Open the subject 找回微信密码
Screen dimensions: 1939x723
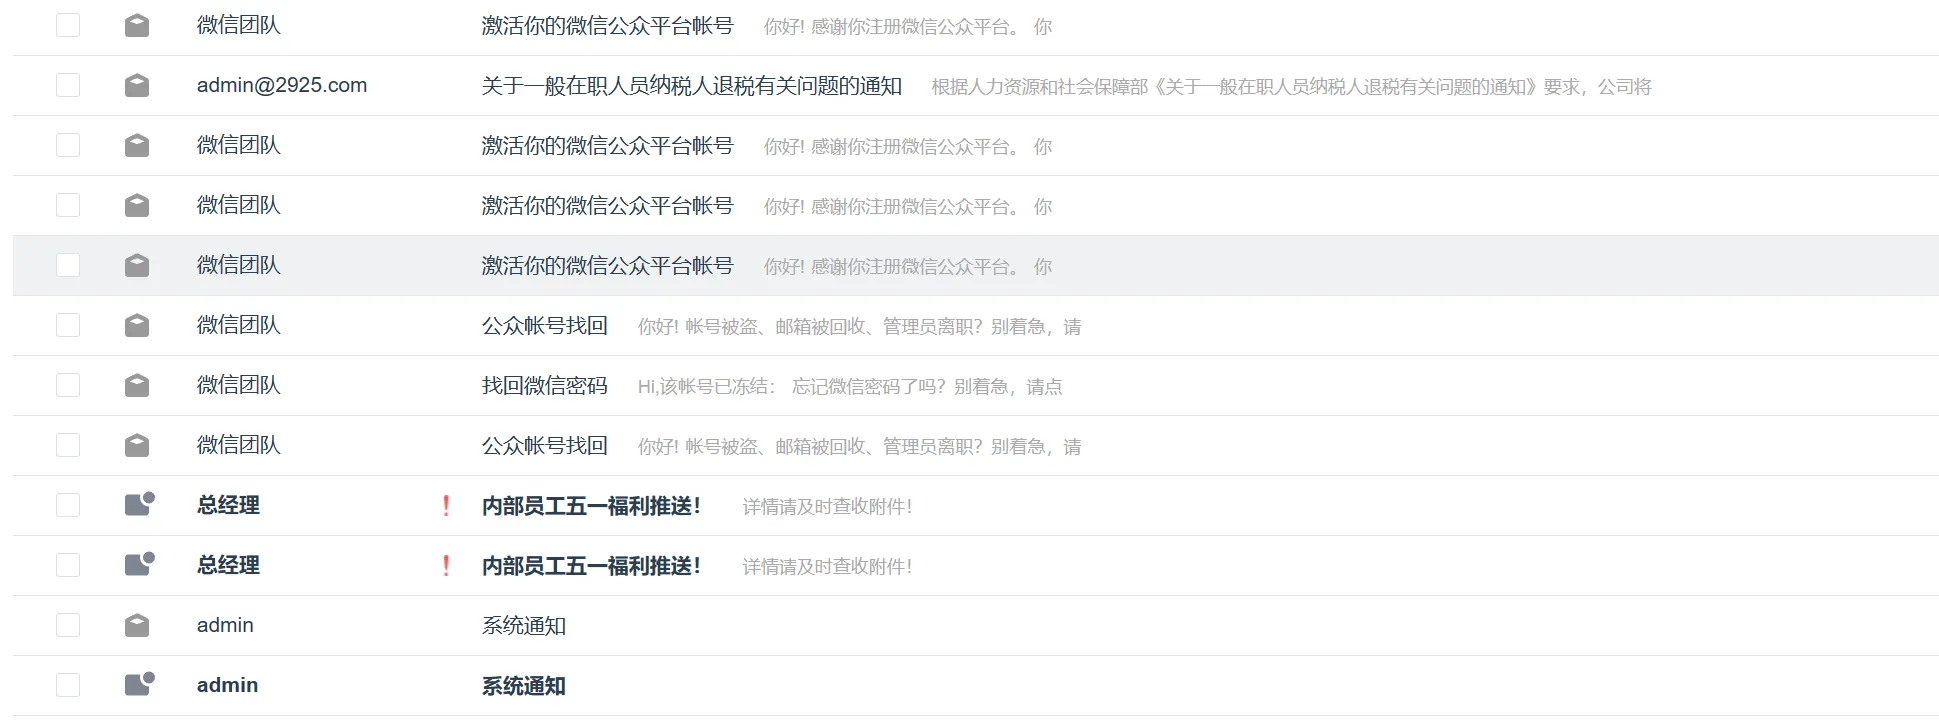(545, 386)
